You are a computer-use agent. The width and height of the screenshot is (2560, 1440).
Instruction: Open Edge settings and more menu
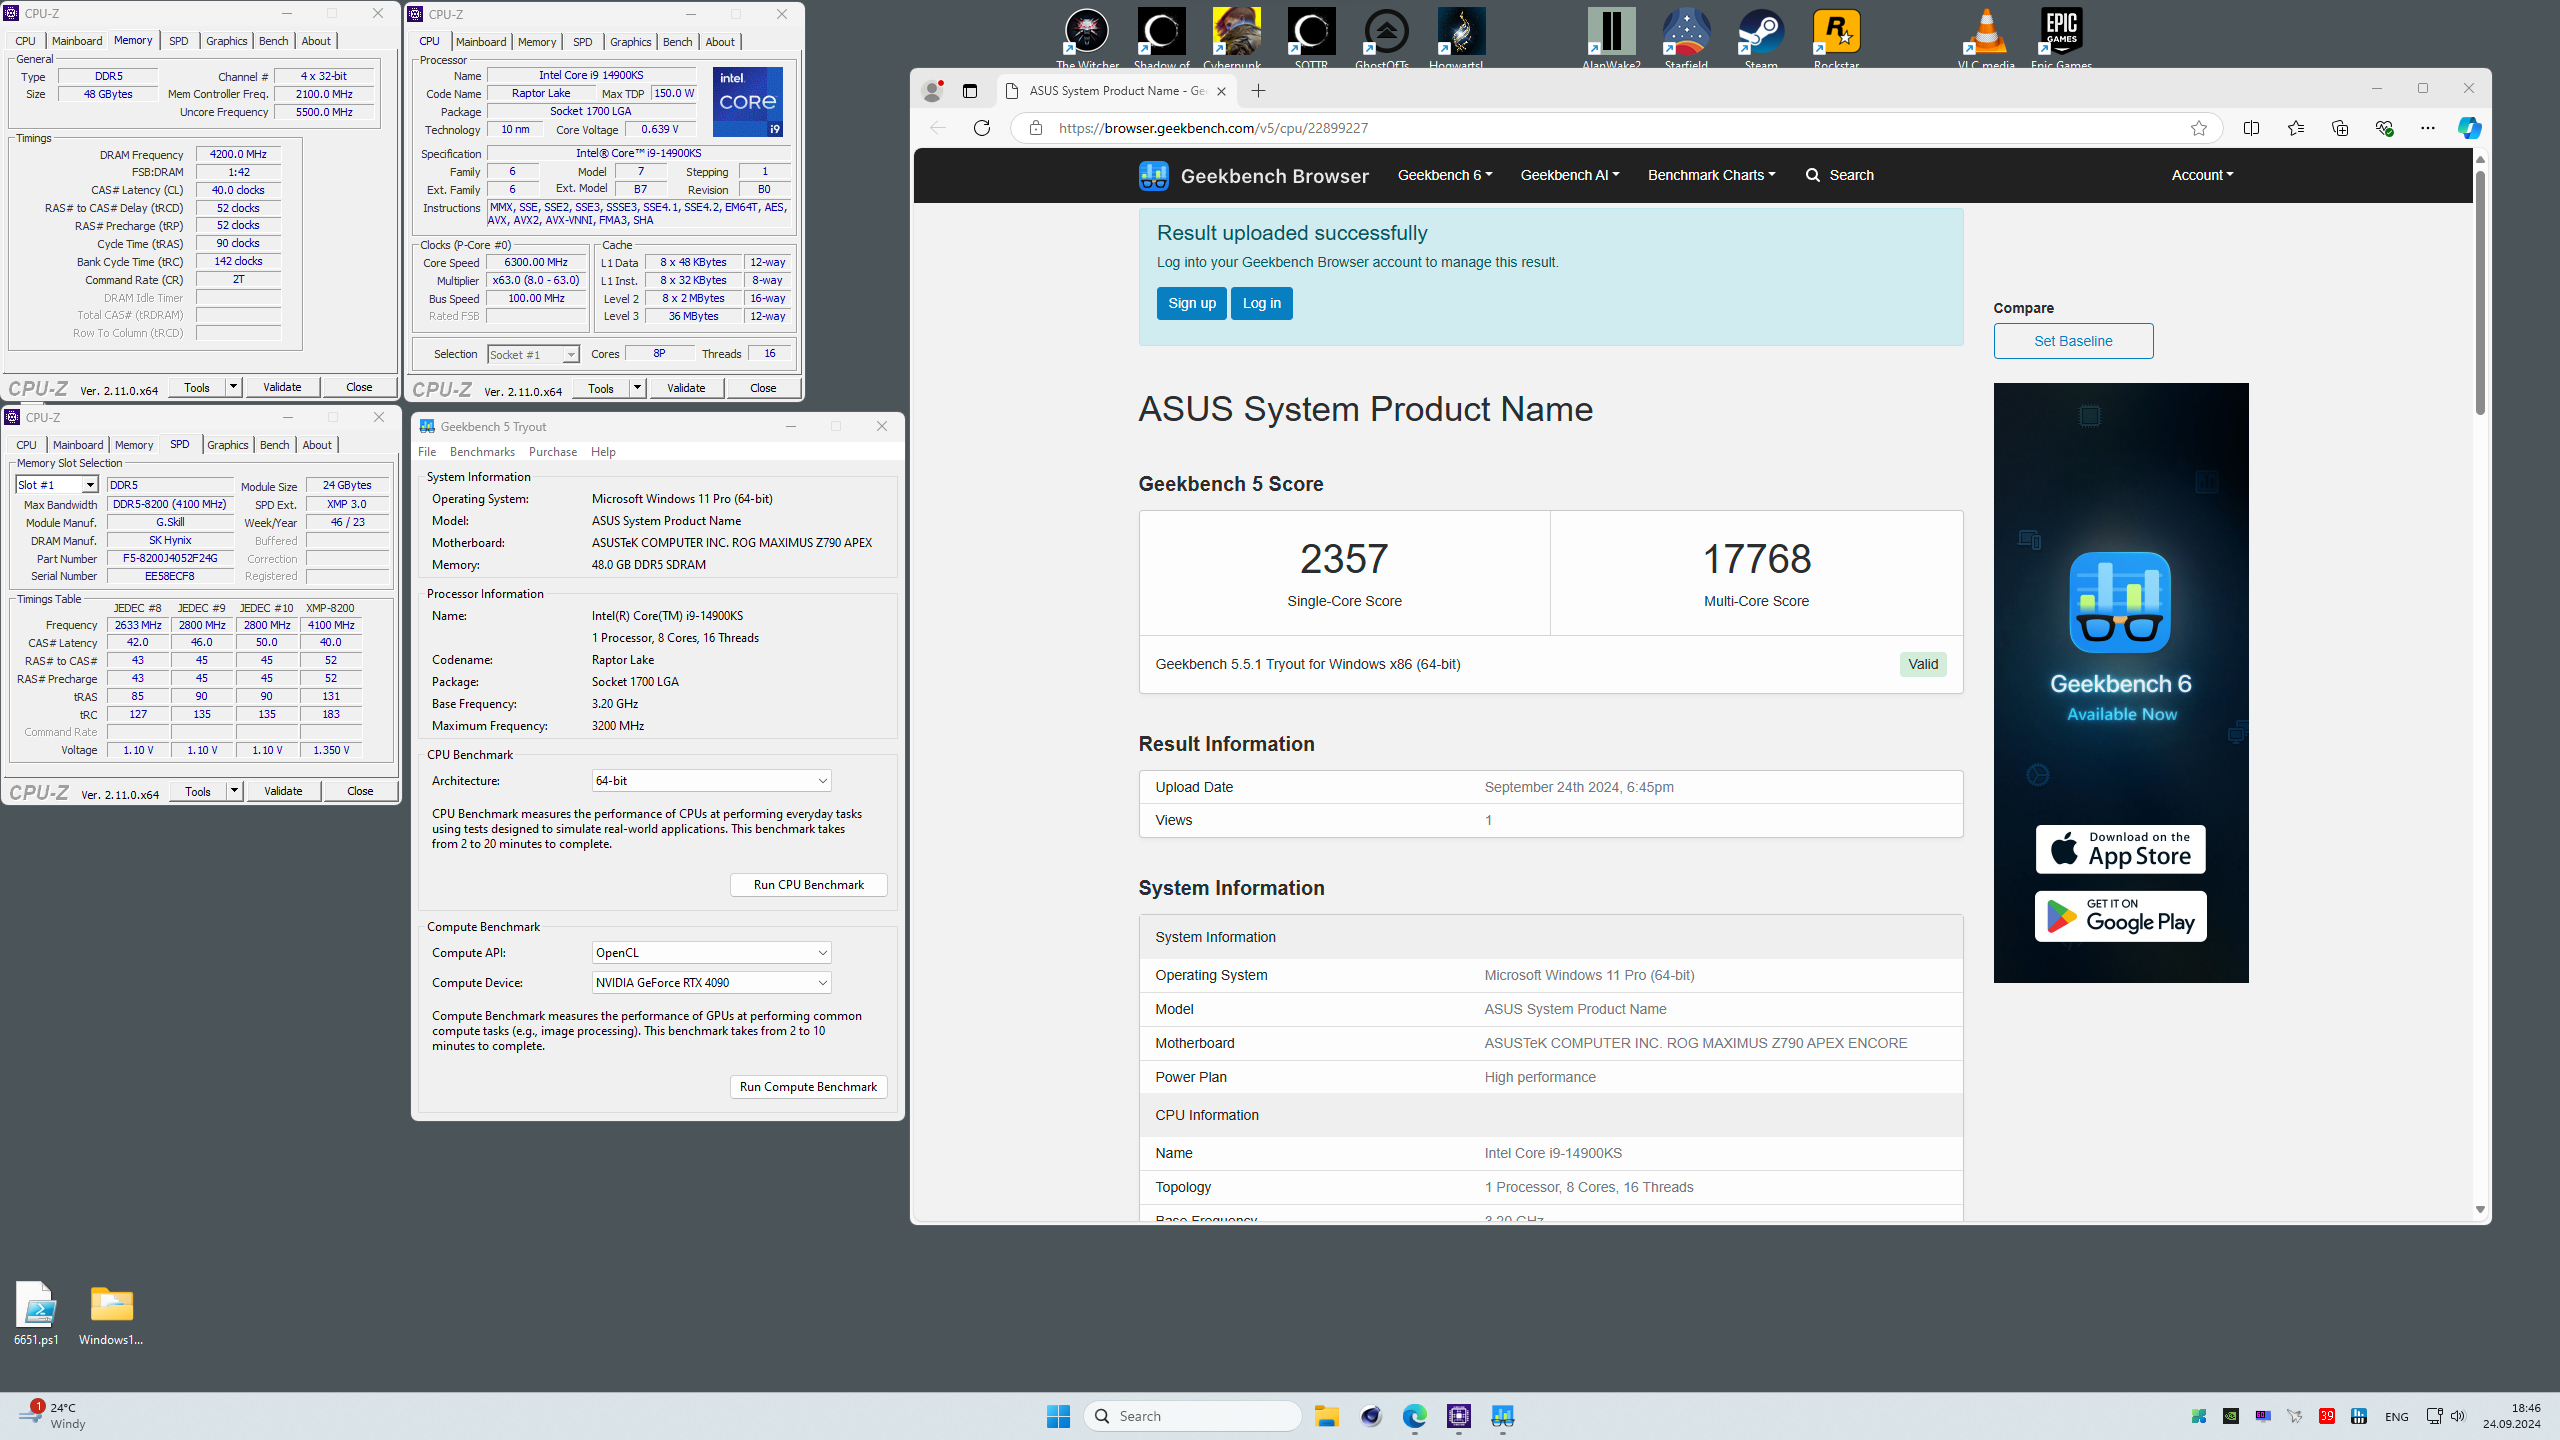[x=2428, y=128]
